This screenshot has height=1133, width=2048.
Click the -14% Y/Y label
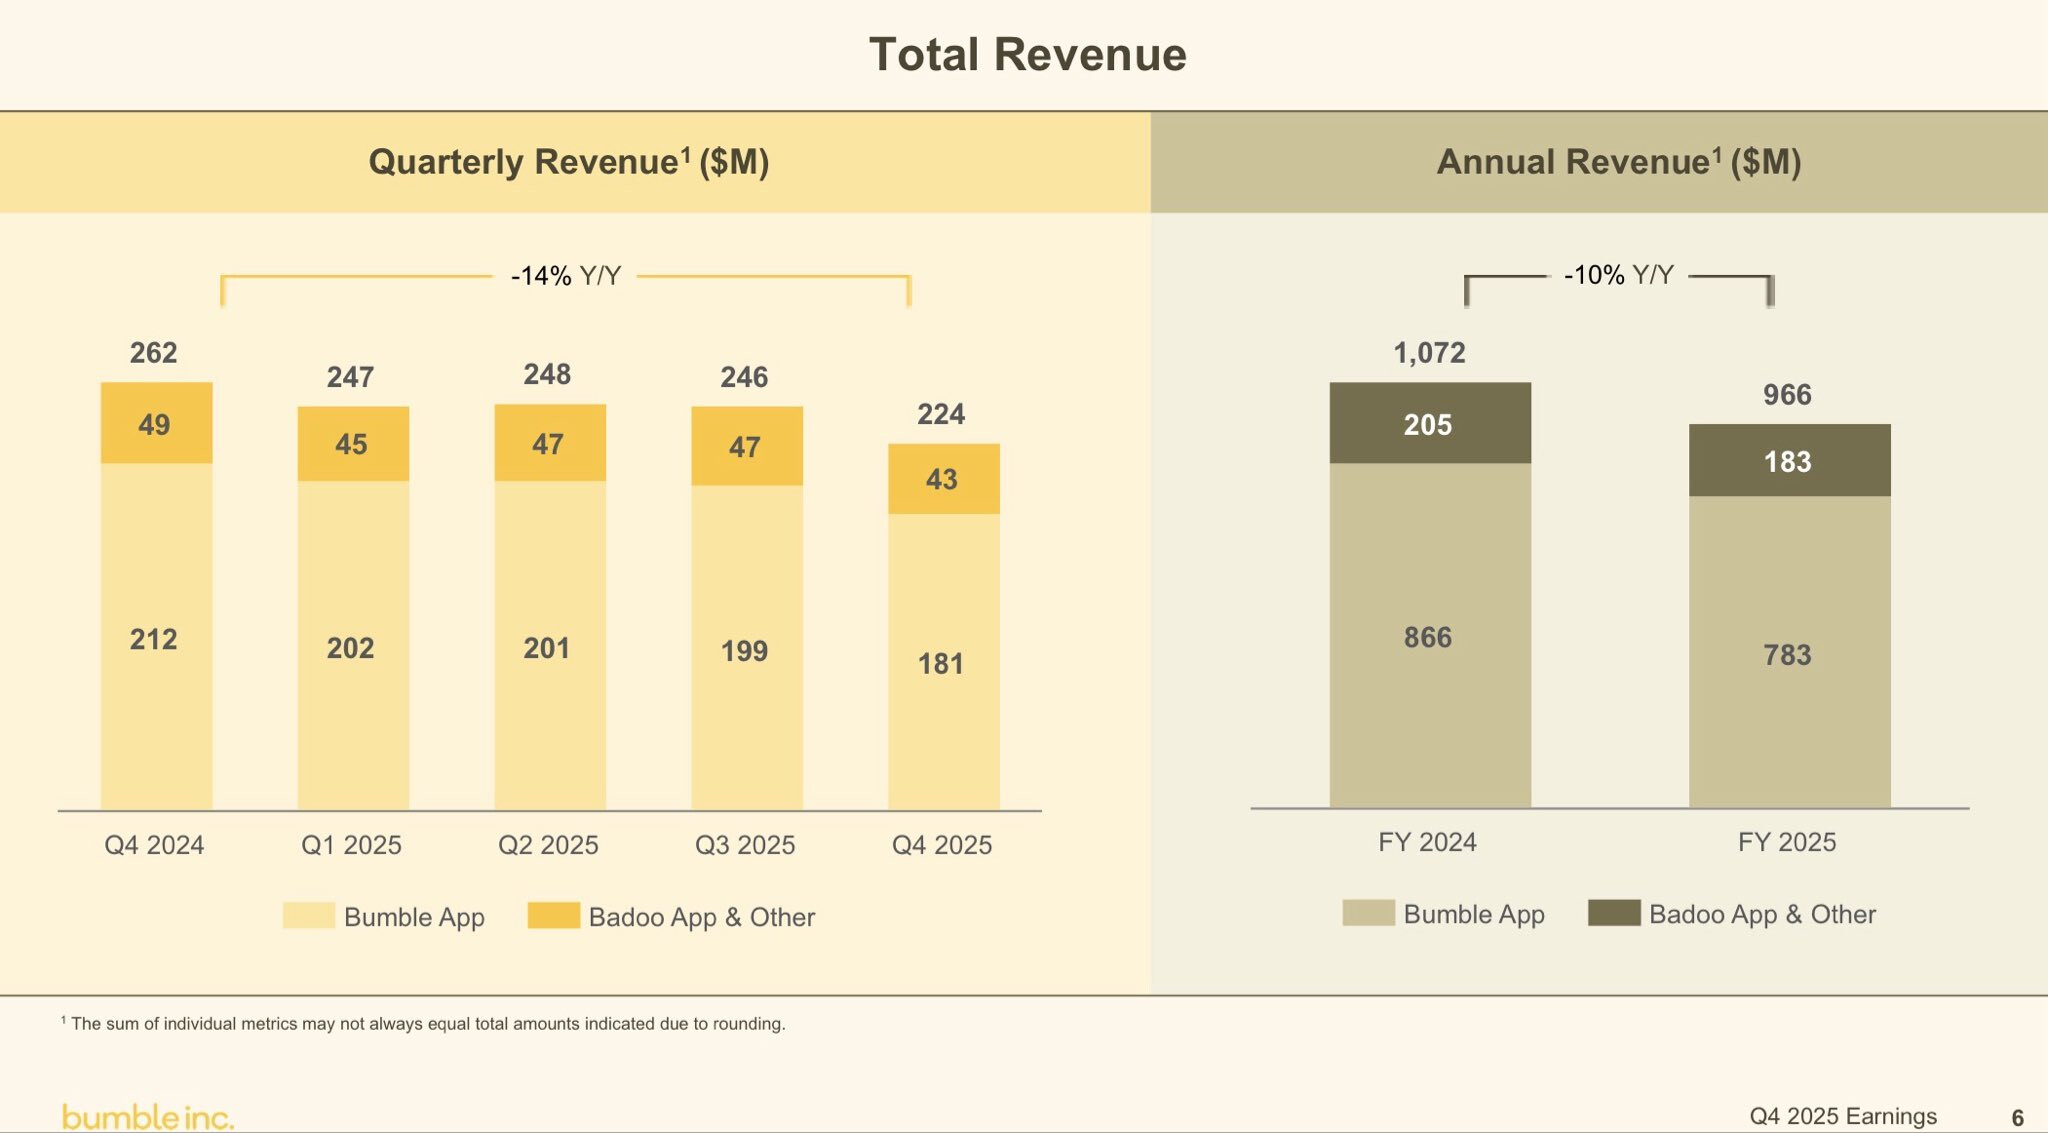click(x=566, y=276)
